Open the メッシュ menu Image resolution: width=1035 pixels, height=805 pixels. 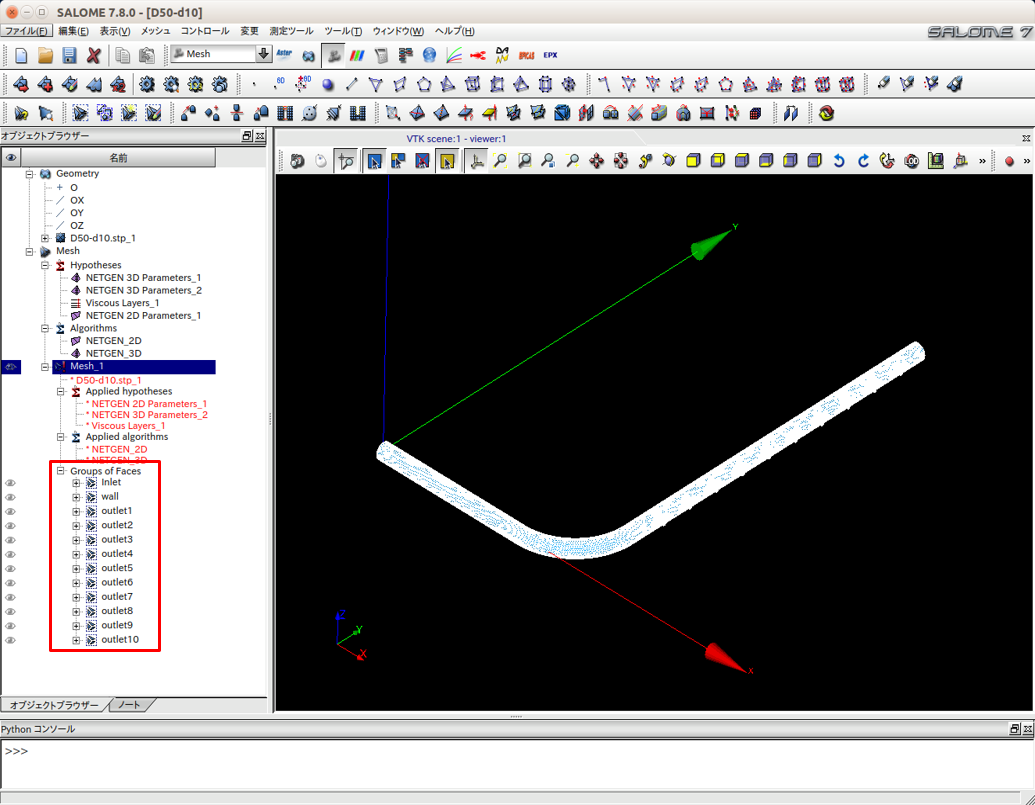click(x=155, y=31)
